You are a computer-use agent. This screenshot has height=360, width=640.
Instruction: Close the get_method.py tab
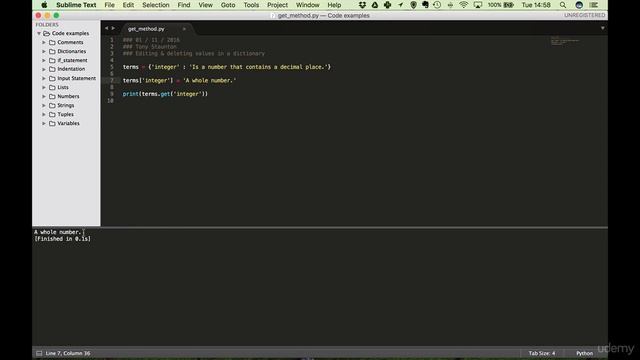tap(184, 29)
